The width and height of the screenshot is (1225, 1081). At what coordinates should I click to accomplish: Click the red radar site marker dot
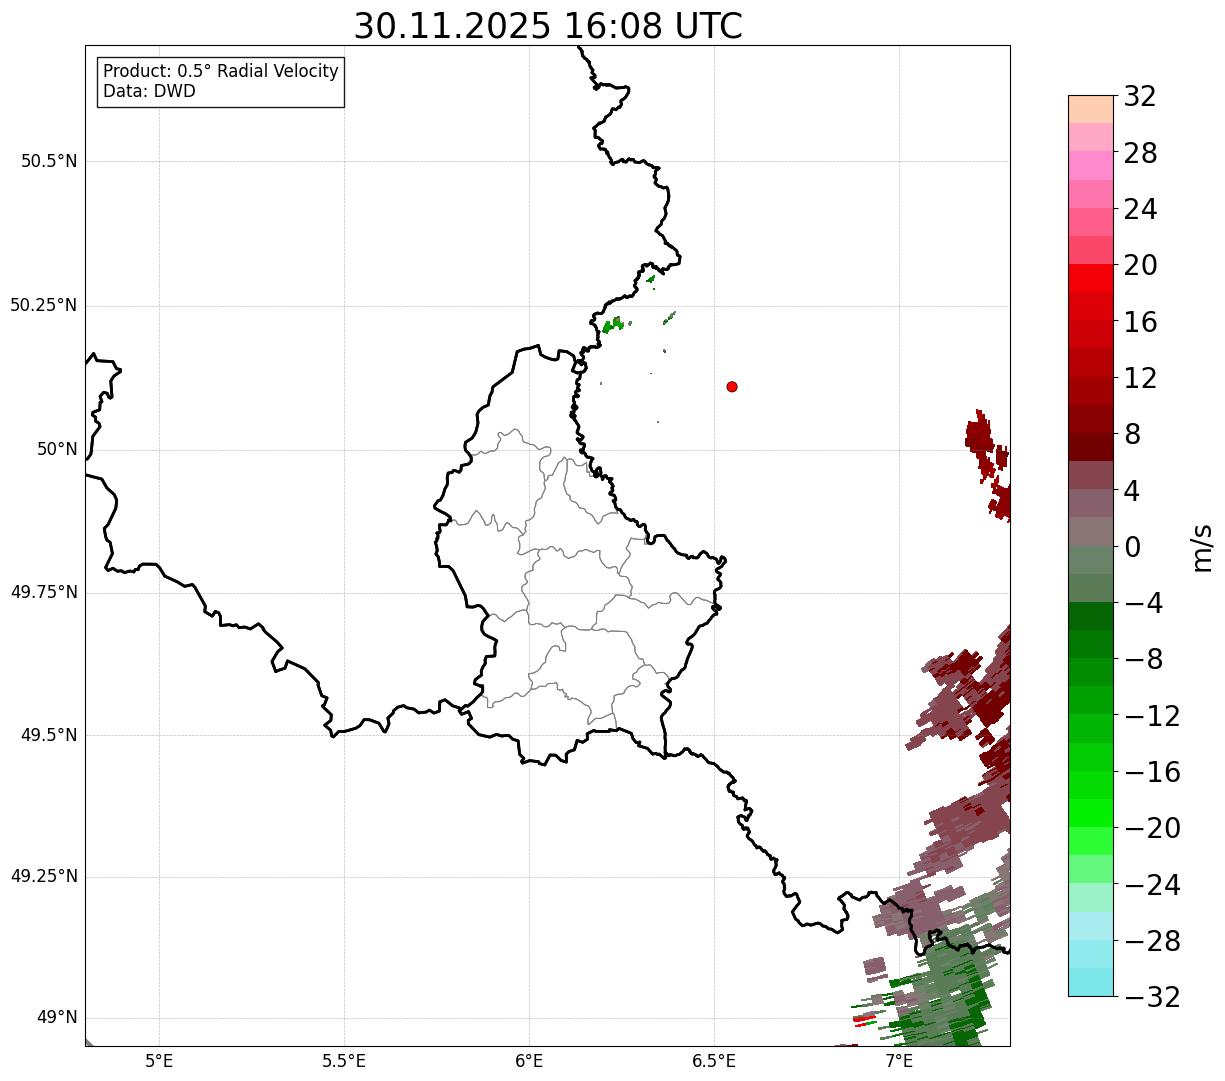coord(732,386)
